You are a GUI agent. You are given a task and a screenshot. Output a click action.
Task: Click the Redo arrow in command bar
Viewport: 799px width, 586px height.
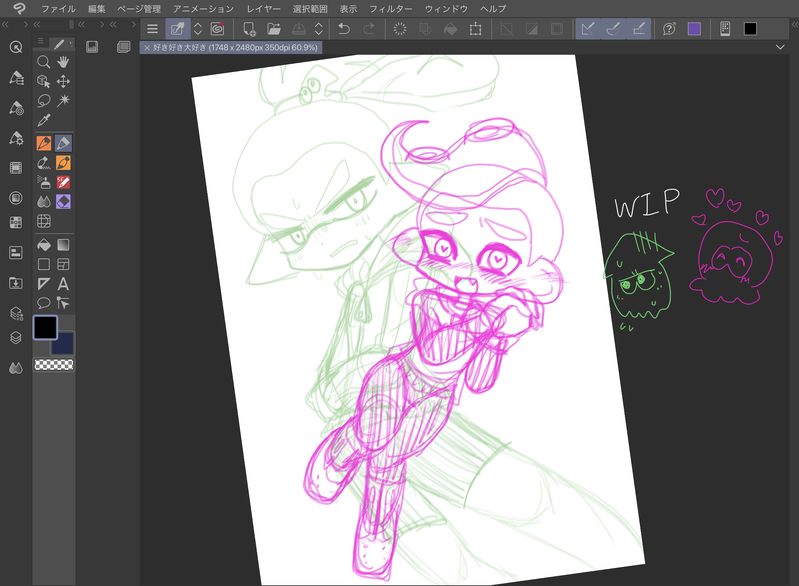click(x=369, y=29)
